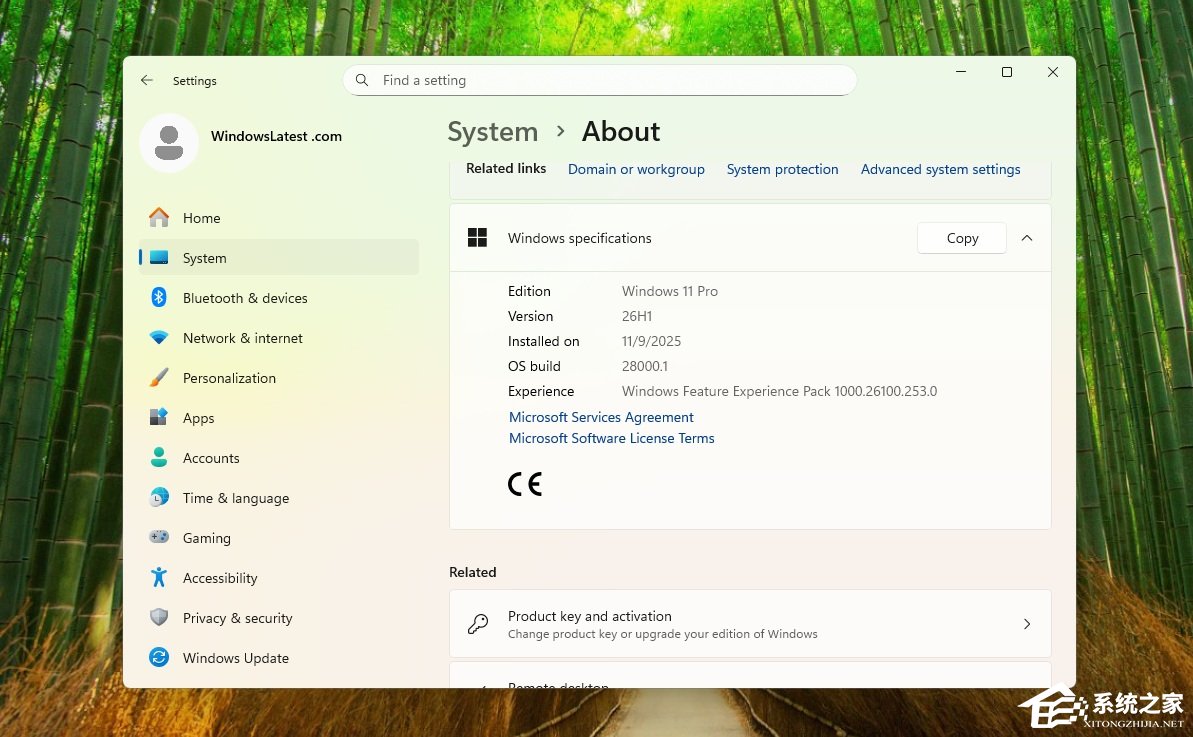This screenshot has width=1193, height=737.
Task: Click the Windows Update sync icon
Action: click(x=159, y=657)
